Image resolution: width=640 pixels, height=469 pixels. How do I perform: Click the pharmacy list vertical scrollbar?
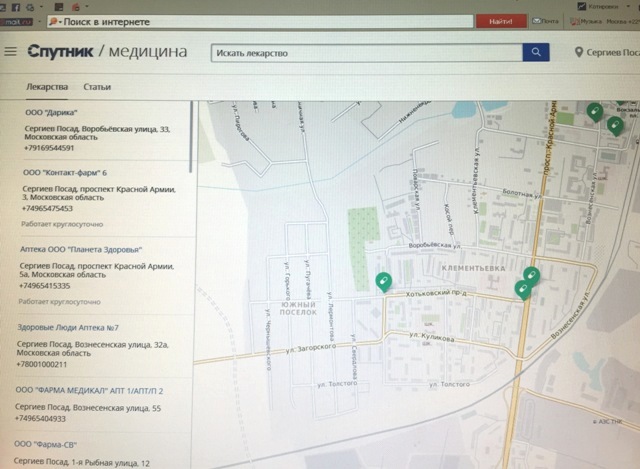pyautogui.click(x=191, y=137)
